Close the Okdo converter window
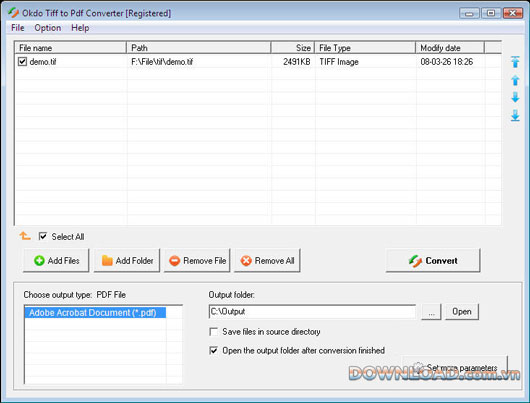 coord(512,13)
